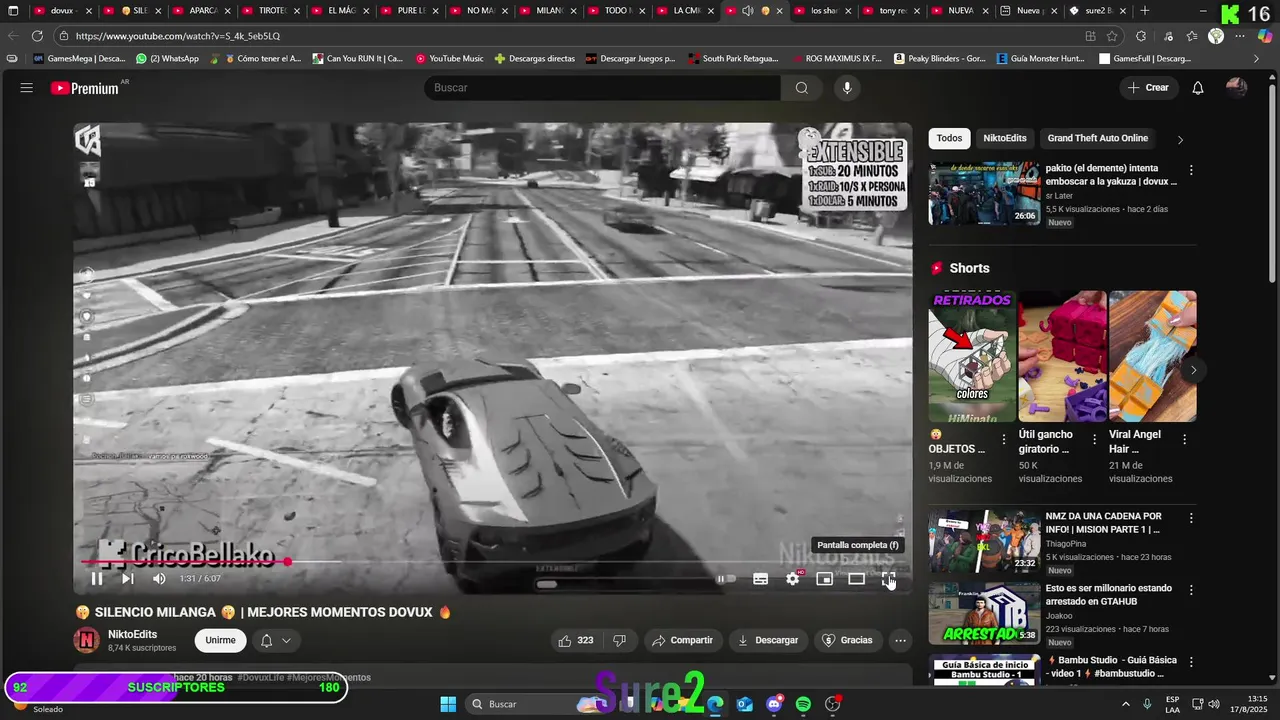Click Unirme join button
Viewport: 1280px width, 720px height.
[220, 640]
